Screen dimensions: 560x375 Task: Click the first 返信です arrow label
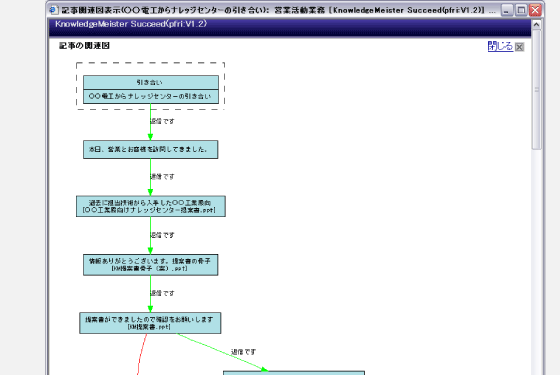point(162,121)
